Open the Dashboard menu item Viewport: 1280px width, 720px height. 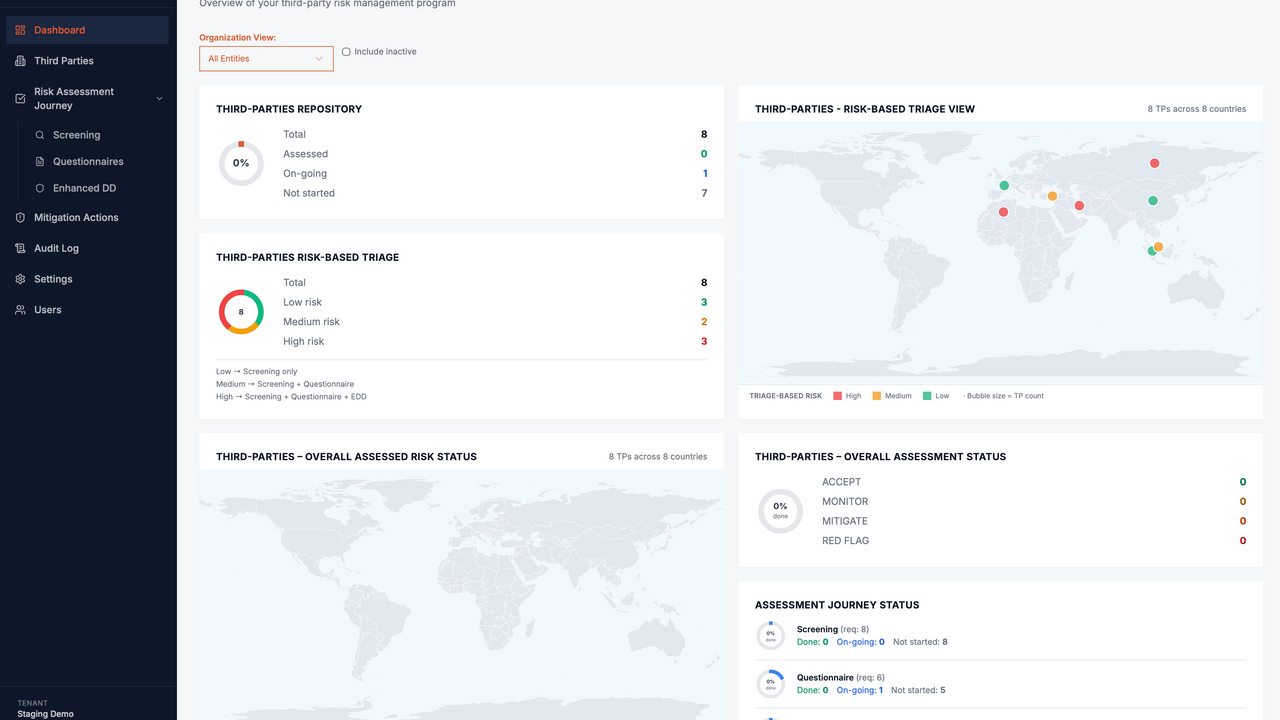[88, 30]
